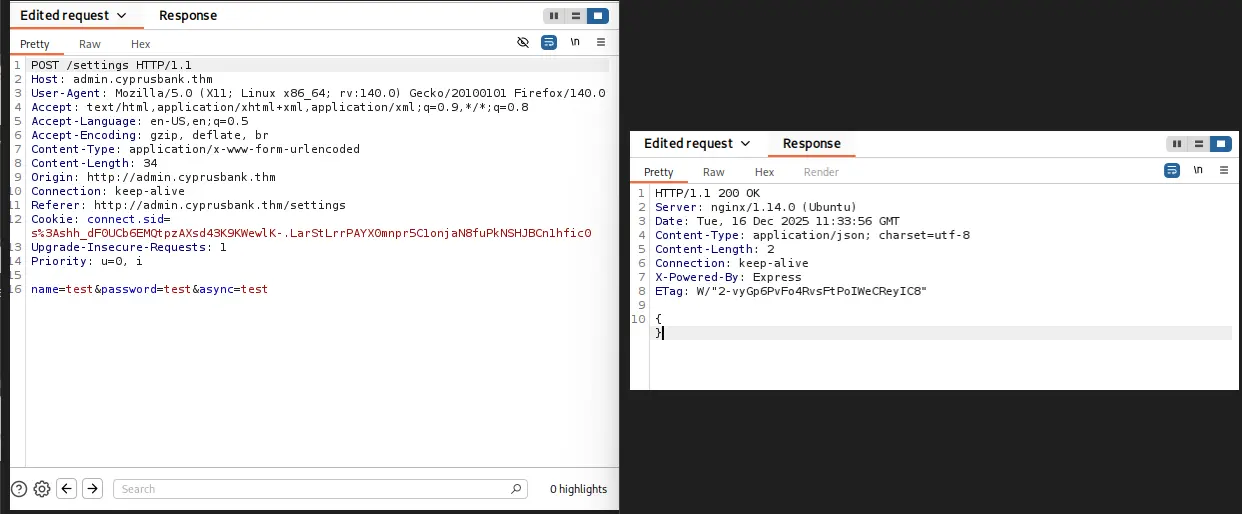
Task: Toggle \n non-printable characters in left panel
Action: (x=575, y=43)
